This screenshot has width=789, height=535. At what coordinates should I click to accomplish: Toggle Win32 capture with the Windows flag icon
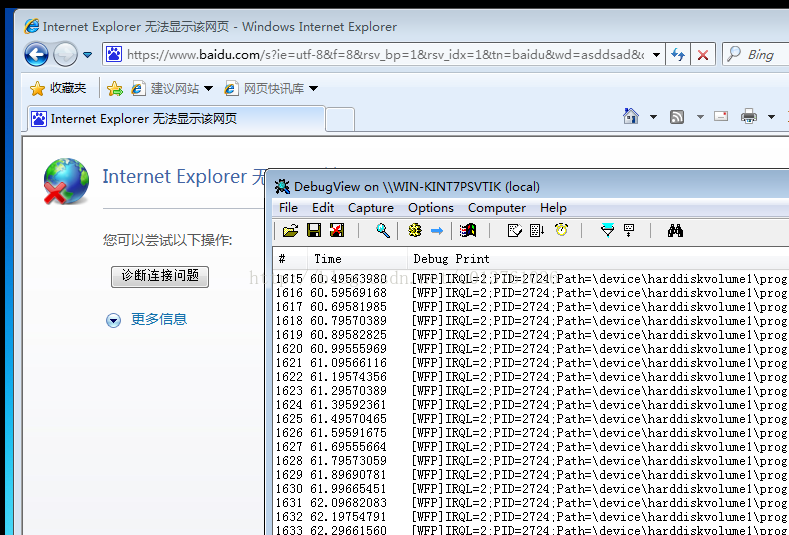[468, 231]
